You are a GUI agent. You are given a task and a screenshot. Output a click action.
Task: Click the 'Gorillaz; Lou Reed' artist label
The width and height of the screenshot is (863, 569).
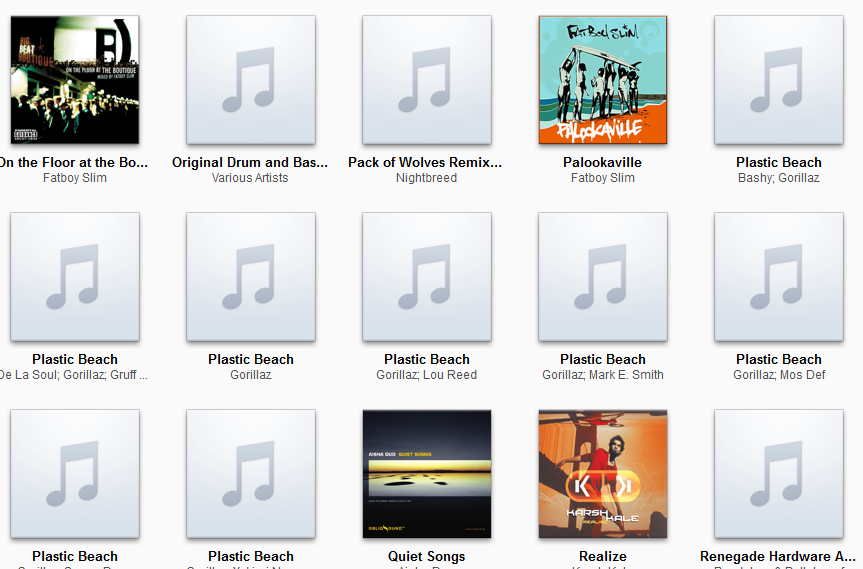click(x=427, y=375)
